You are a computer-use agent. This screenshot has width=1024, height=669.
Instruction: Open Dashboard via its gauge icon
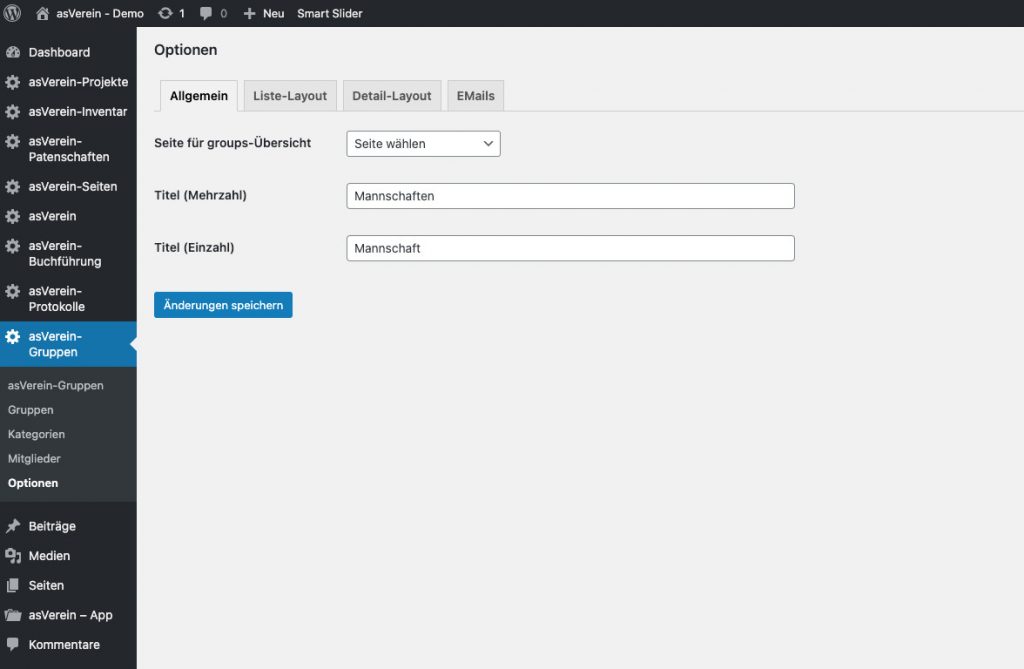tap(13, 52)
